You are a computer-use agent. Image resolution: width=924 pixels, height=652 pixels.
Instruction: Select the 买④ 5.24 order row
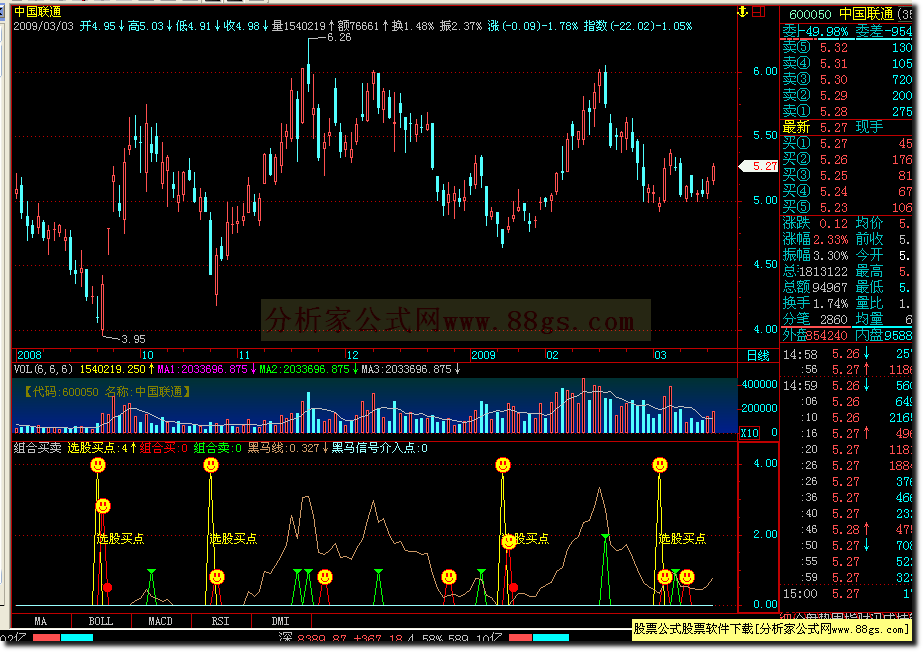click(847, 192)
